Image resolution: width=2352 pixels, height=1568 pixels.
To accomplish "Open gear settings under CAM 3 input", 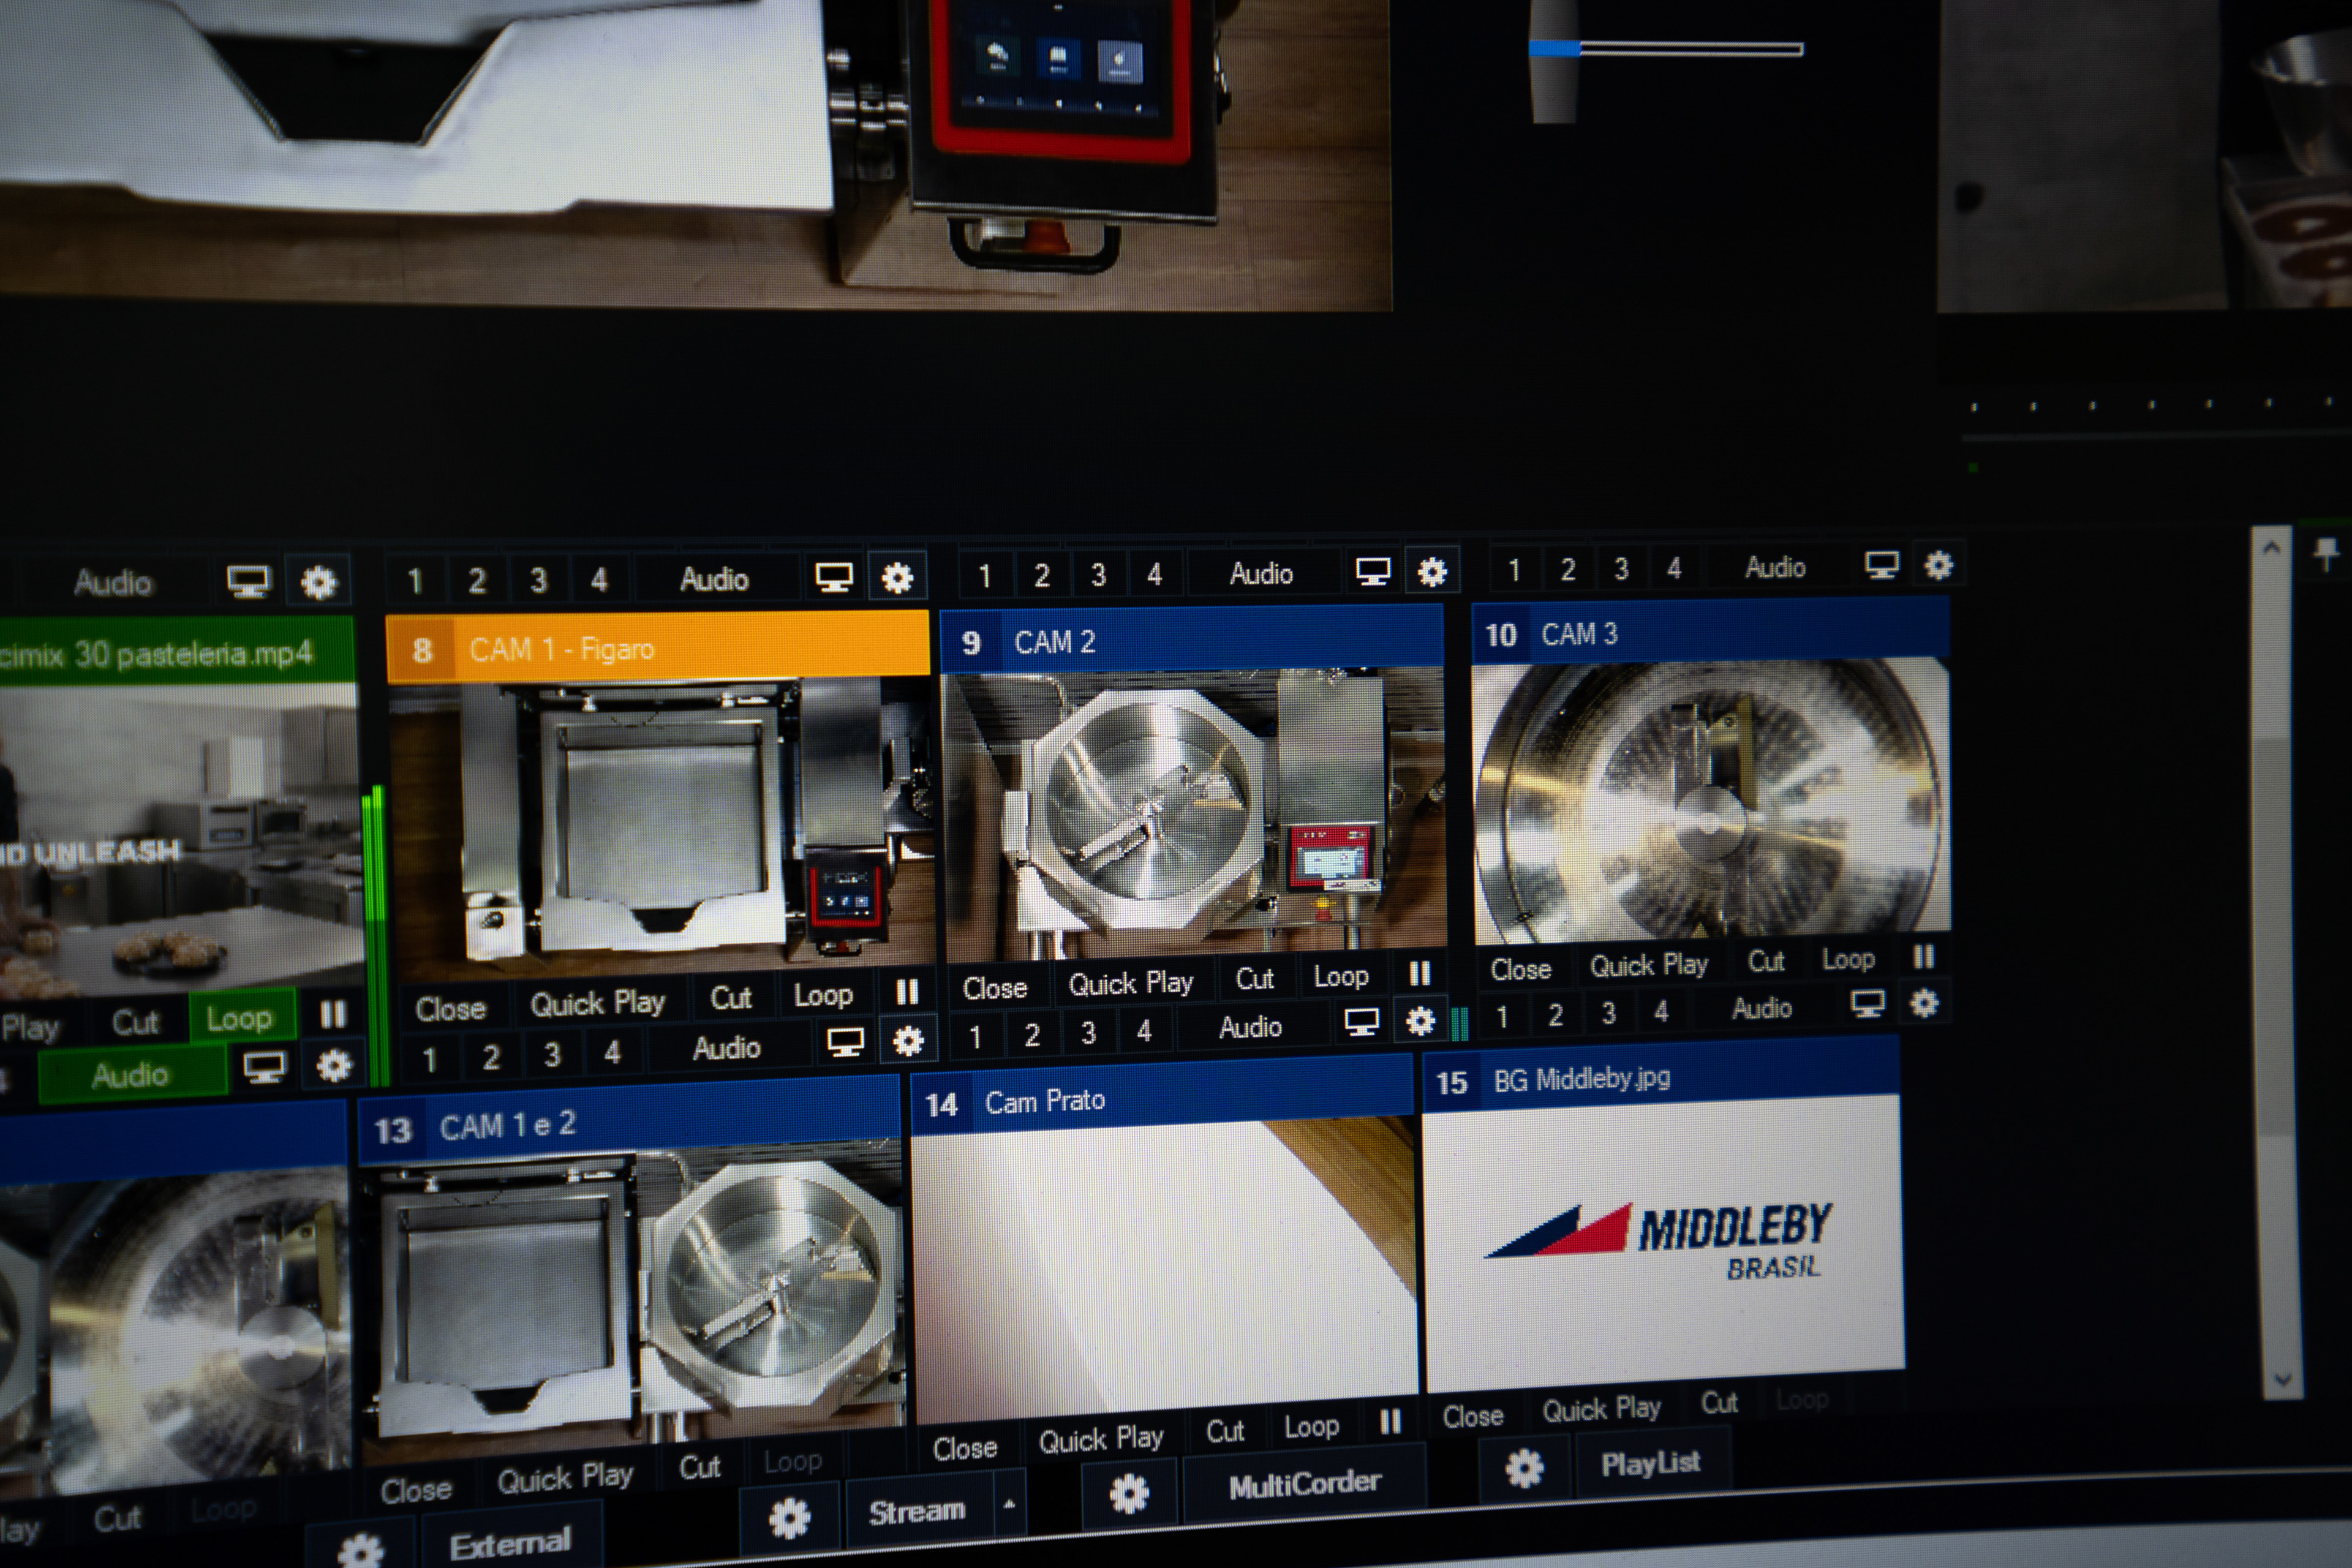I will [x=1924, y=1003].
